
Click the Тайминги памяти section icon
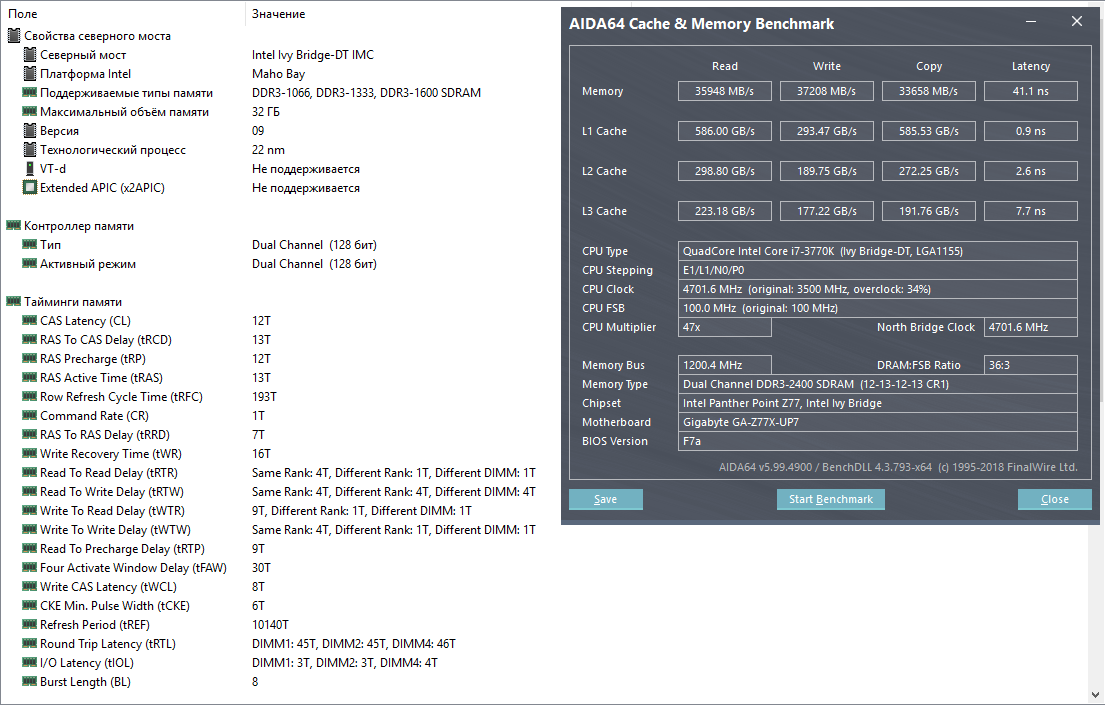coord(13,302)
